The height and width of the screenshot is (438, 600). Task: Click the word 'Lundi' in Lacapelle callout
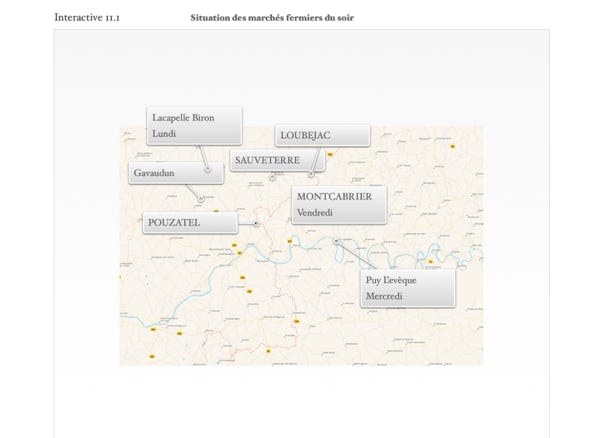point(164,134)
